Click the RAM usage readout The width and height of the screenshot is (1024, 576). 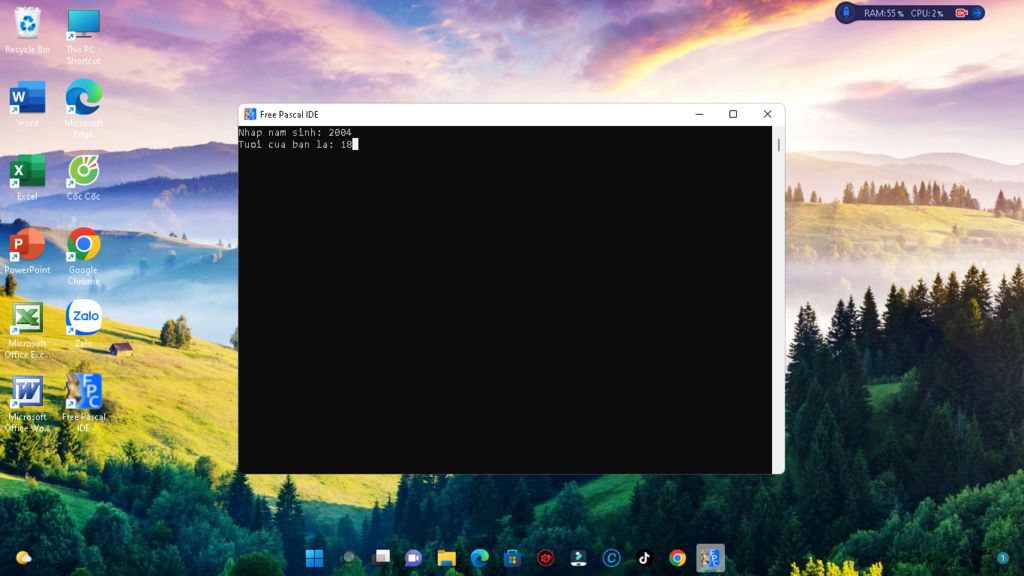(884, 13)
